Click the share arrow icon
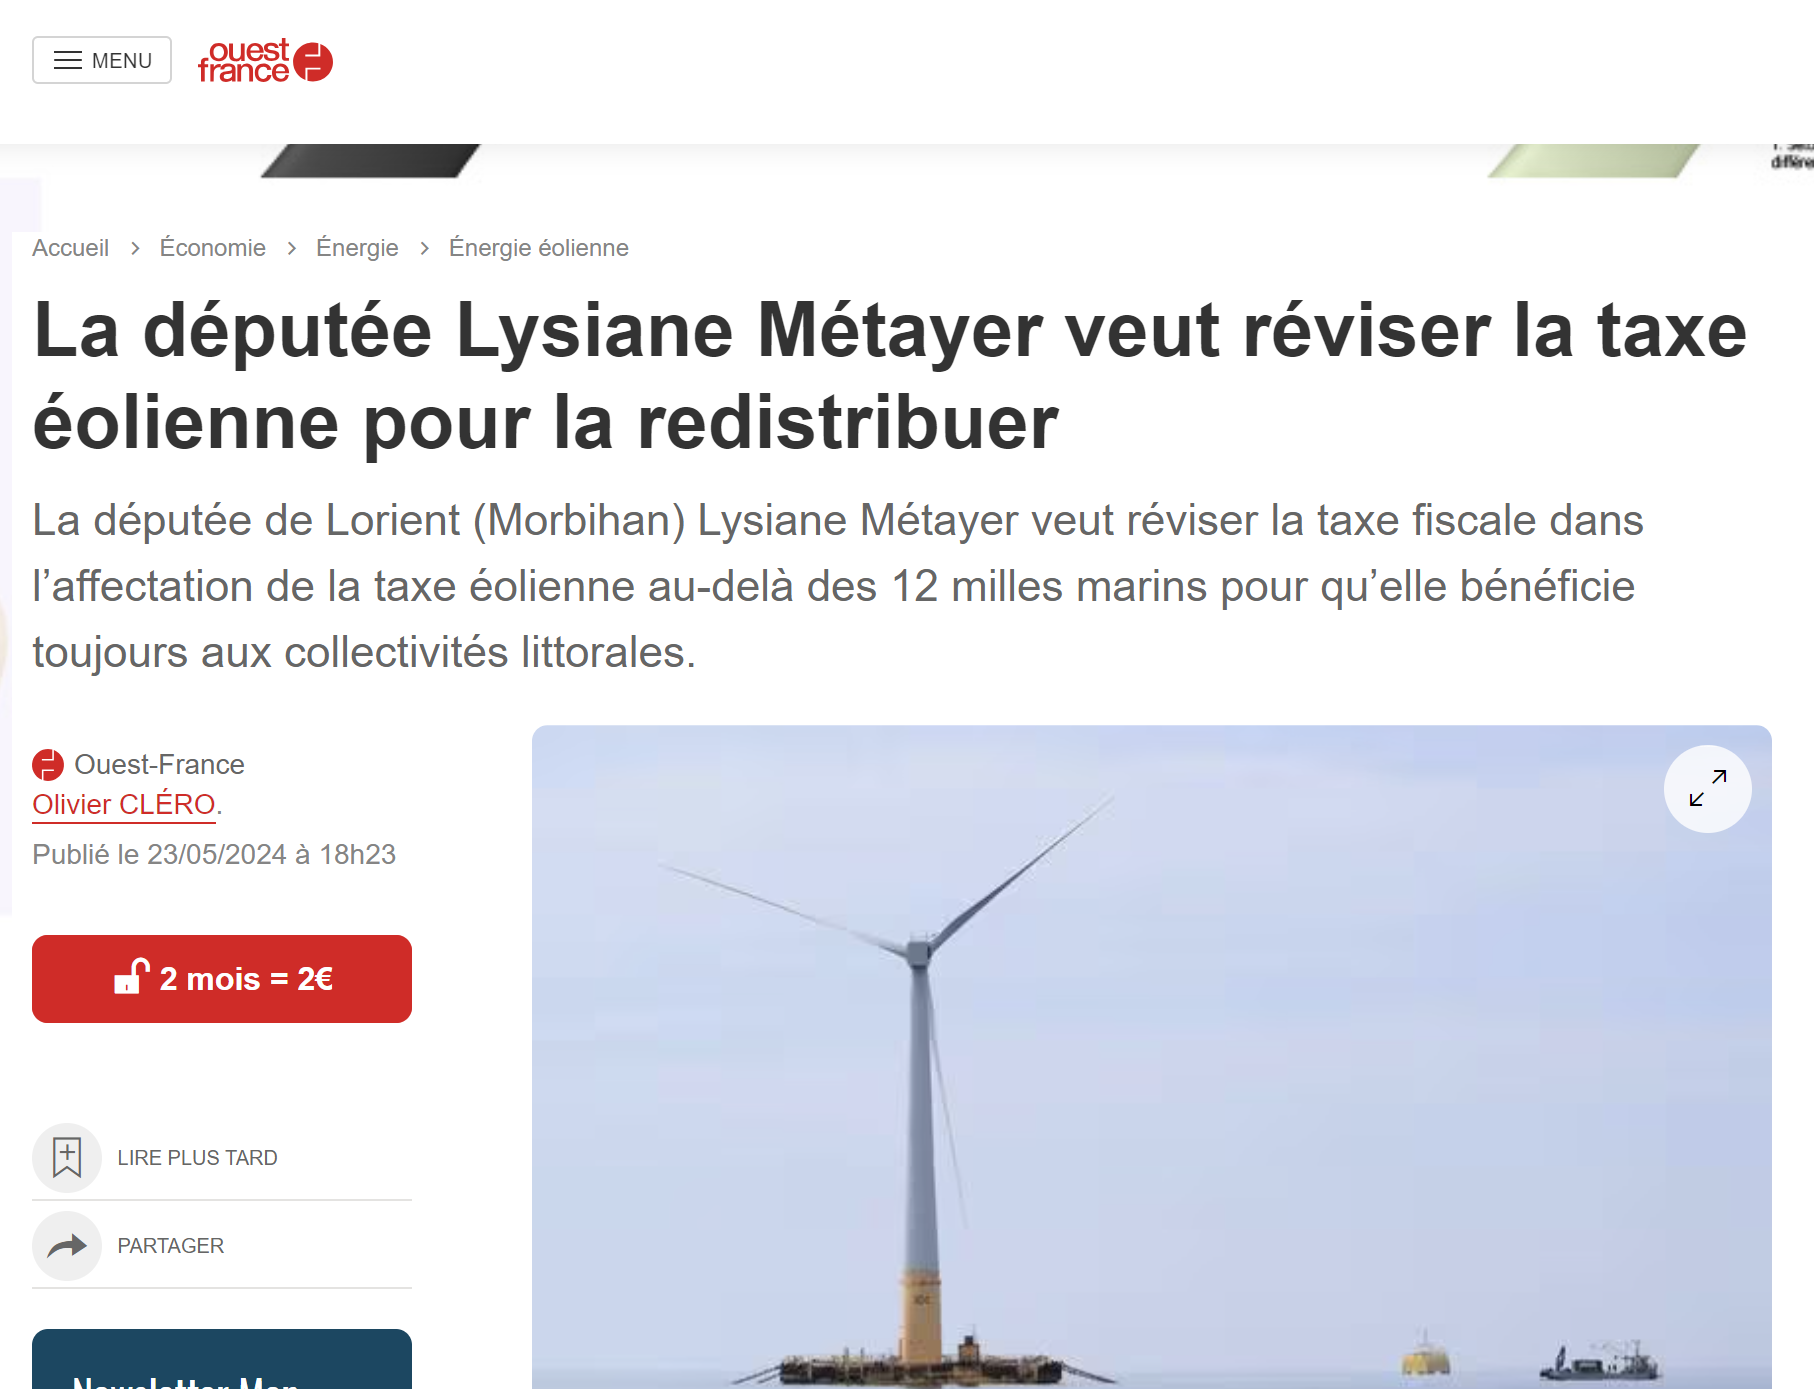Viewport: 1814px width, 1389px height. [x=67, y=1246]
